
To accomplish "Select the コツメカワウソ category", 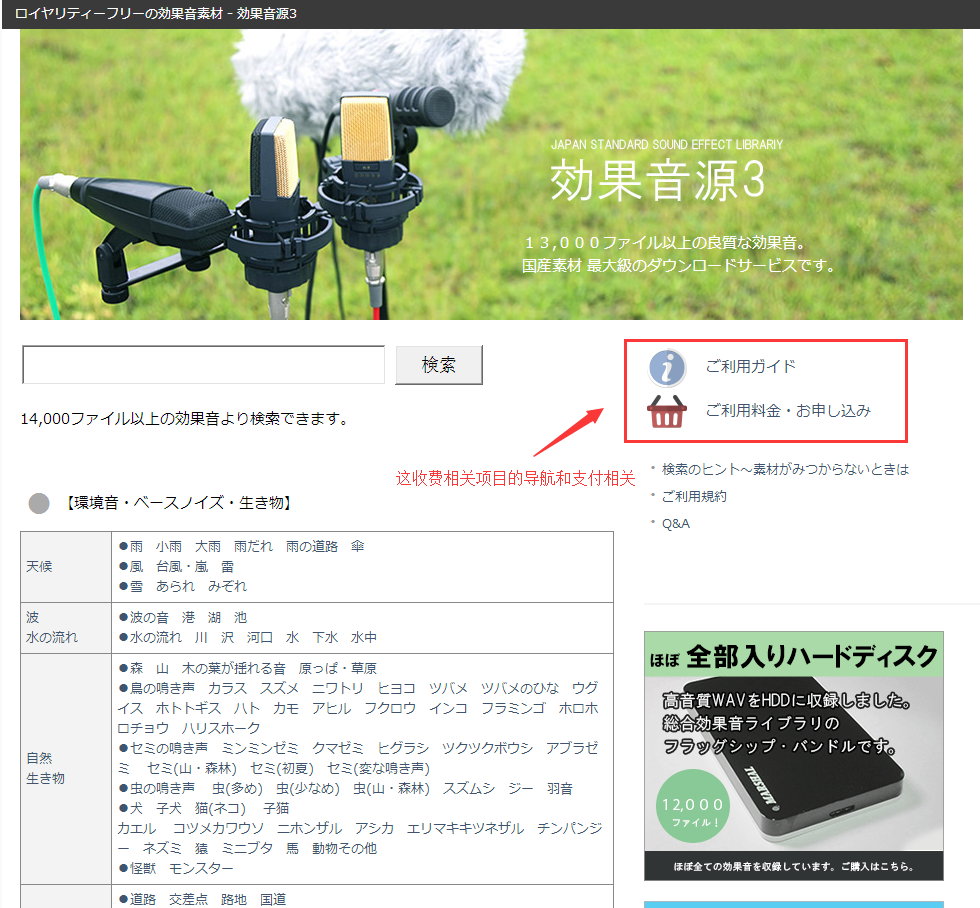I will [x=218, y=829].
